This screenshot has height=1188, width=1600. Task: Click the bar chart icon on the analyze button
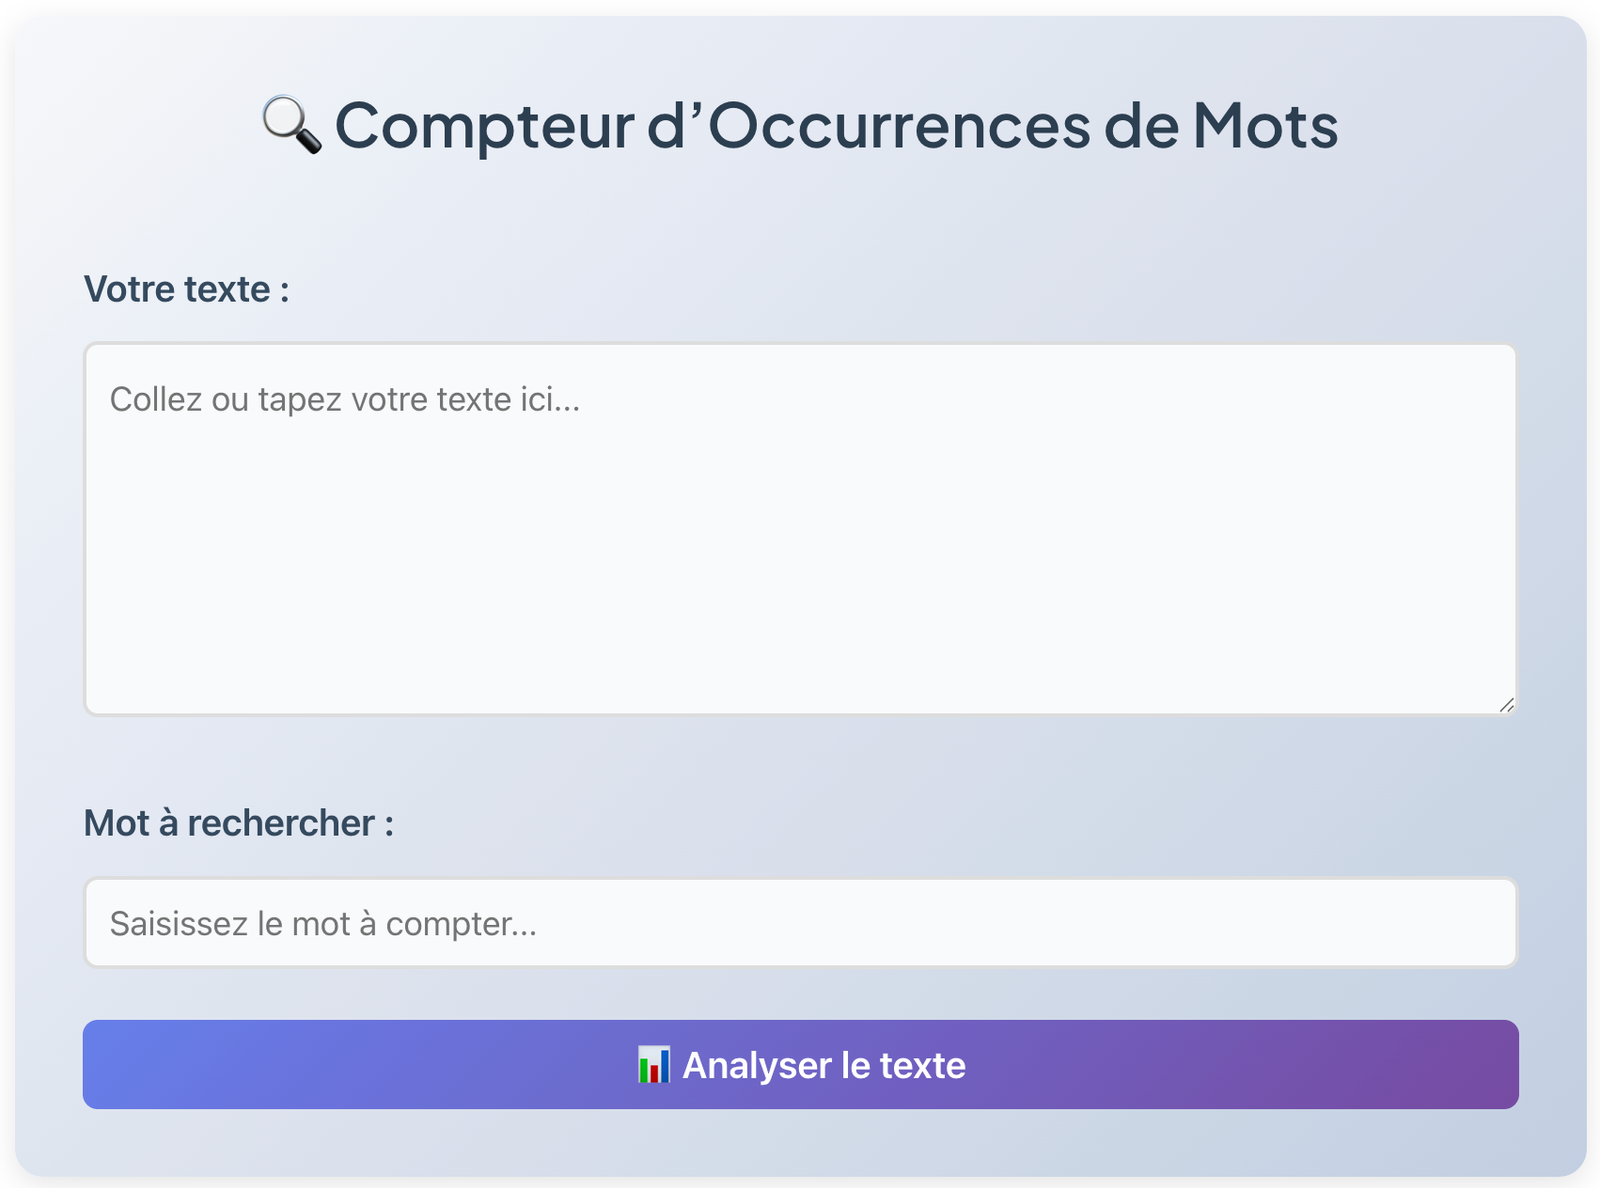655,1066
